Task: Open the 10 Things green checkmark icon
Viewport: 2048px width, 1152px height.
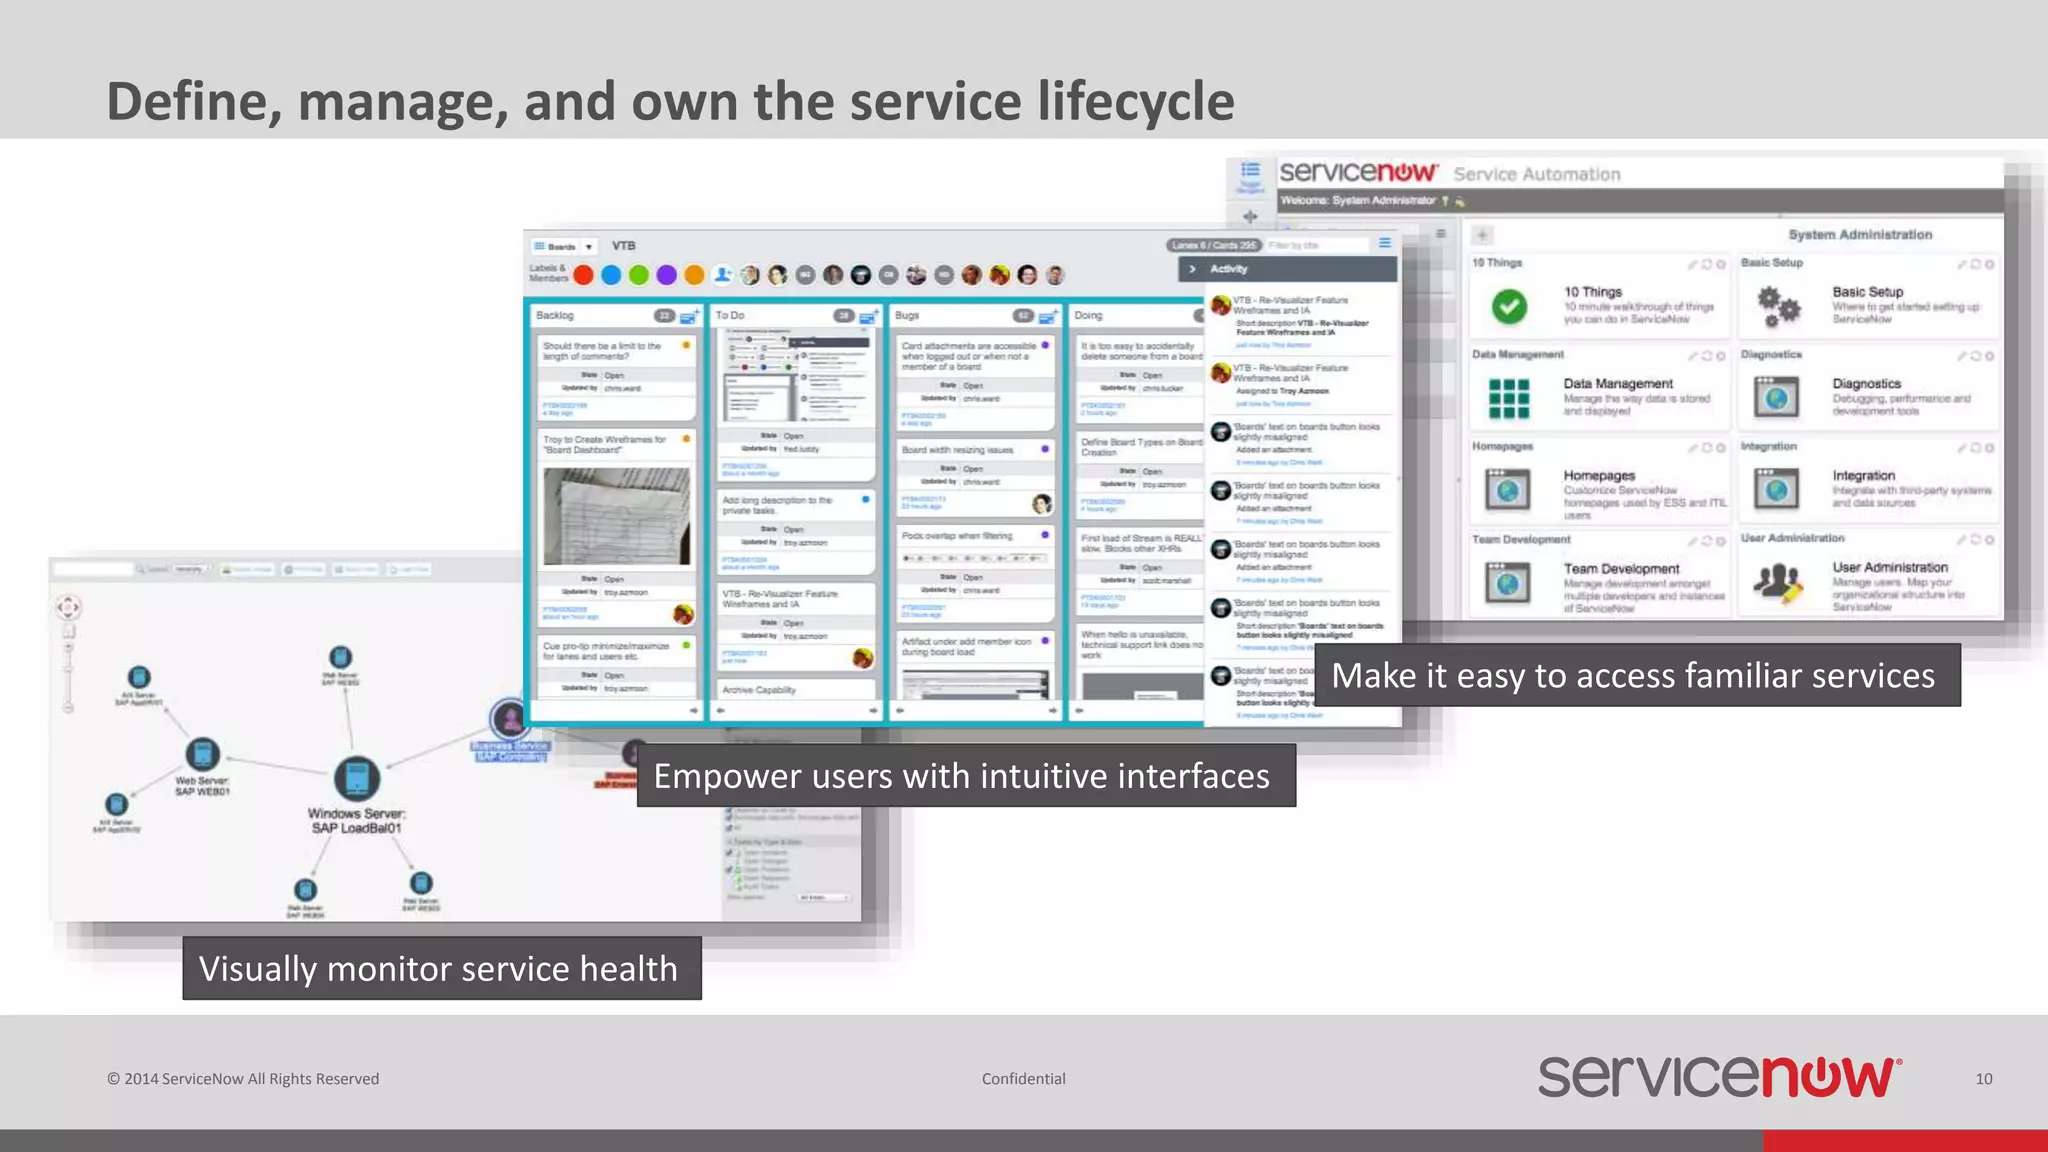Action: [1509, 306]
